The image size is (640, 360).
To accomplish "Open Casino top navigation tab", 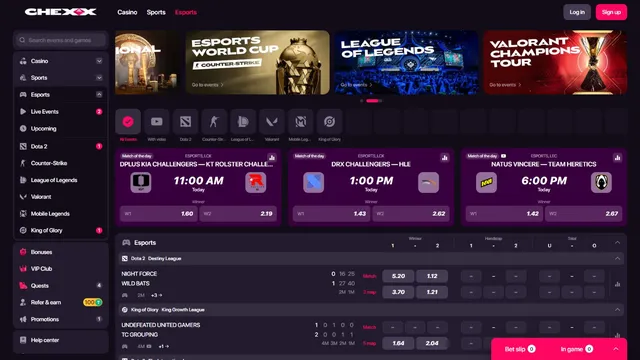I will [127, 12].
